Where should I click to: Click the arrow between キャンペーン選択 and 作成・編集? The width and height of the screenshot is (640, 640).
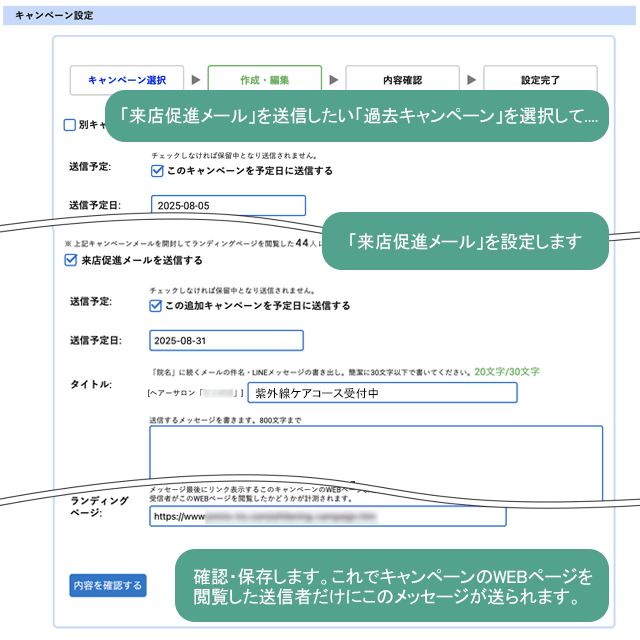tap(196, 80)
